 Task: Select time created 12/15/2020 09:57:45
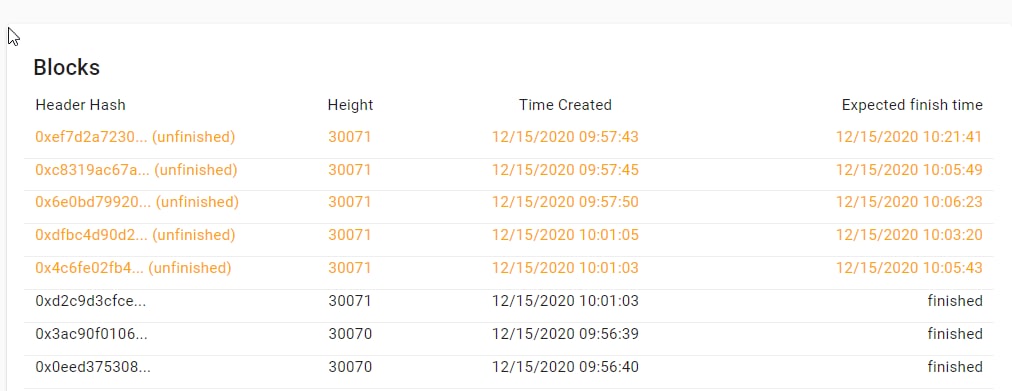(x=565, y=170)
